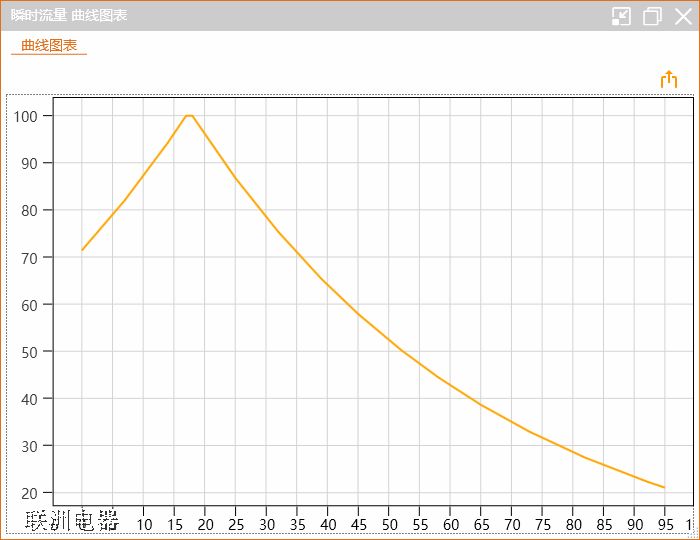Click the y-axis label 100
This screenshot has height=540, width=700.
(x=26, y=116)
